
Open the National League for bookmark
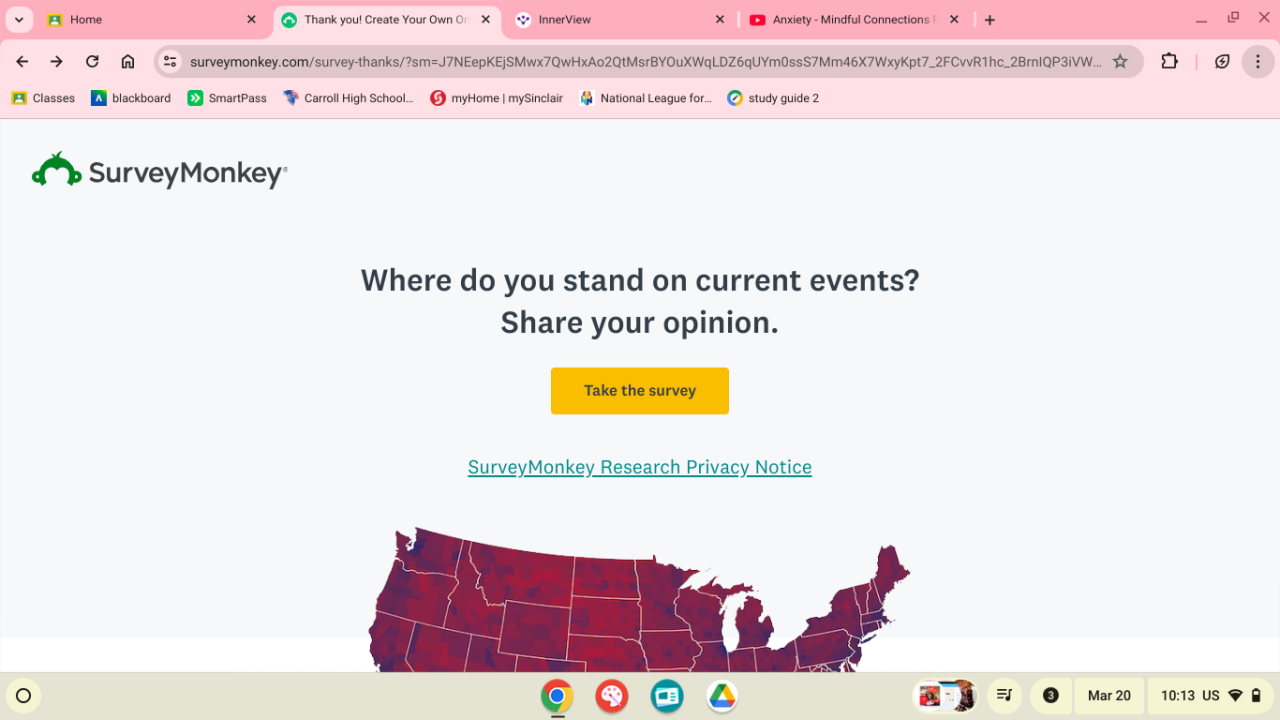tap(645, 98)
